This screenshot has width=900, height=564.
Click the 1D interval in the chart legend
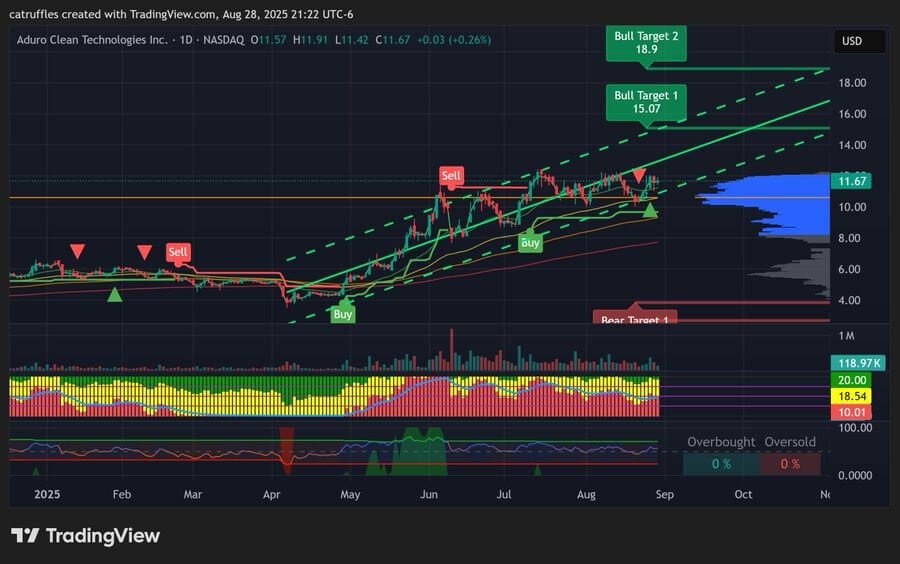tap(186, 40)
